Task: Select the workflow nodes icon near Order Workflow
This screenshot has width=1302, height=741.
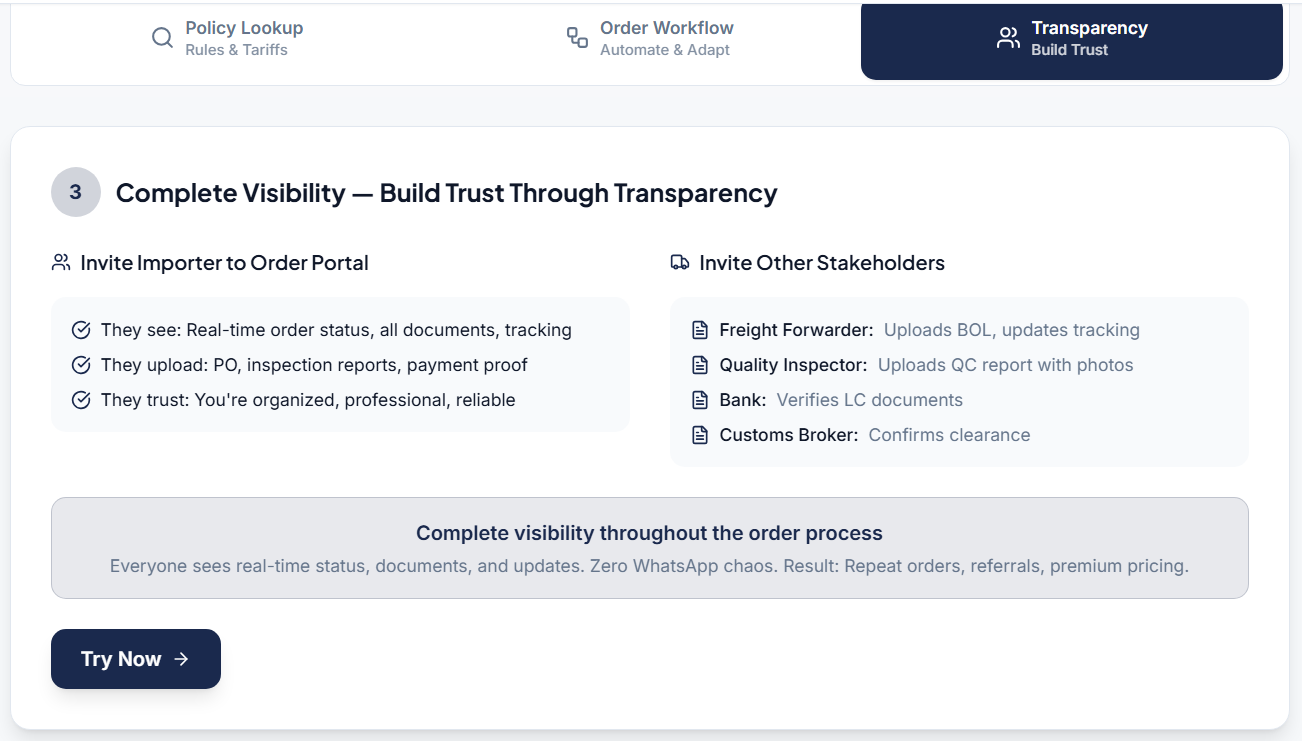Action: point(576,37)
